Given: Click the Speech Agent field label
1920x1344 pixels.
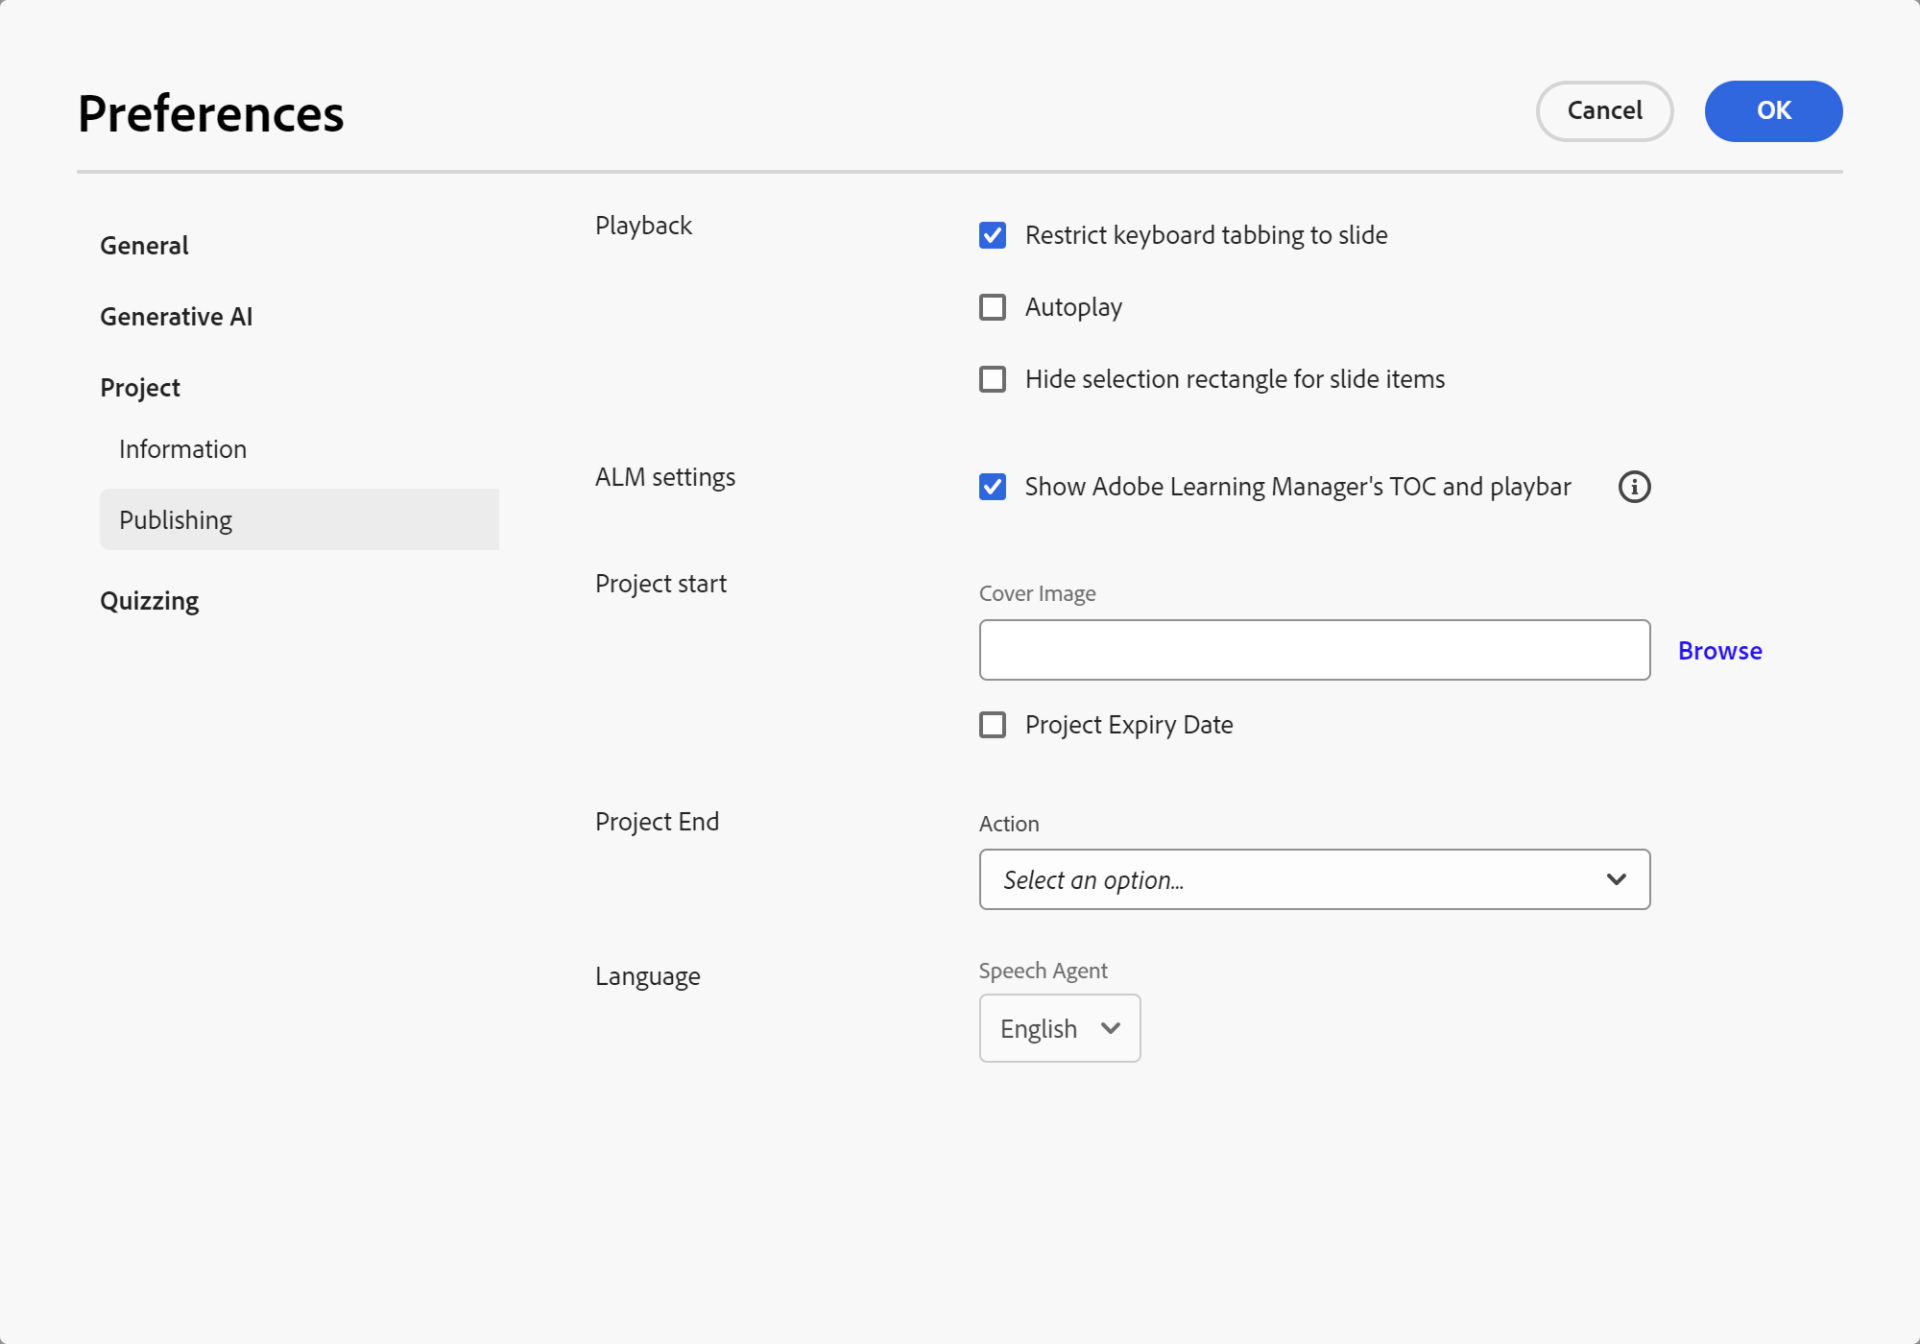Looking at the screenshot, I should point(1043,971).
